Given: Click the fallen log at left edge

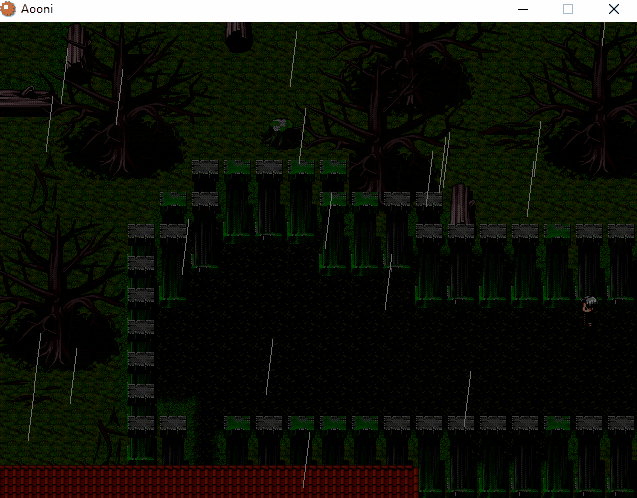Looking at the screenshot, I should pyautogui.click(x=26, y=102).
